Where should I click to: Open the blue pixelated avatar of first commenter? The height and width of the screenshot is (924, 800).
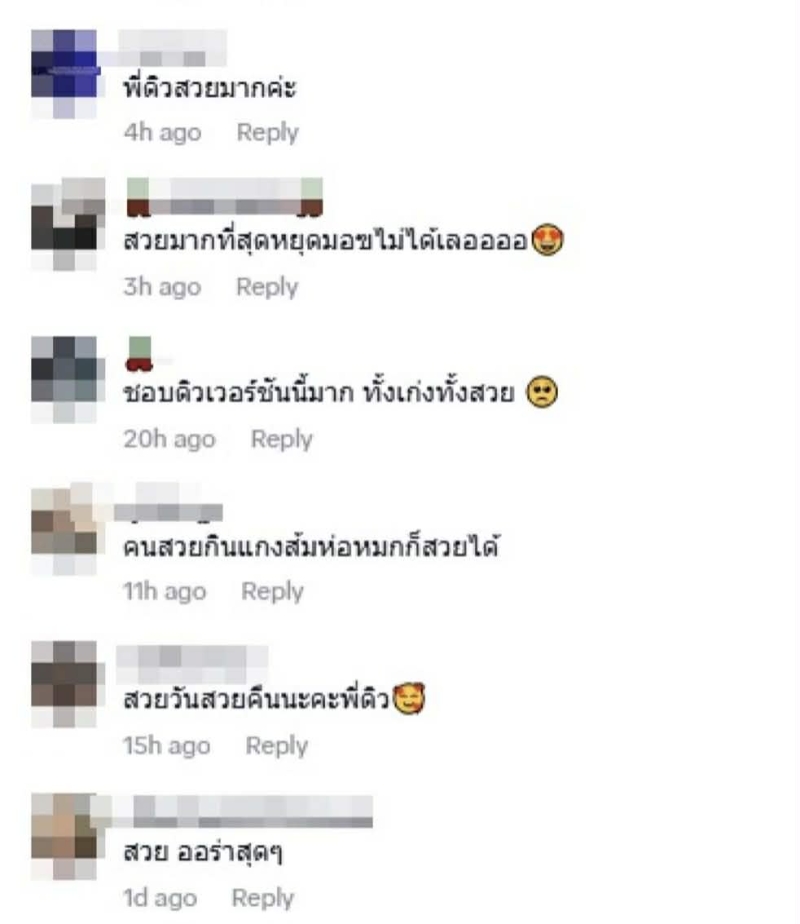pyautogui.click(x=64, y=74)
